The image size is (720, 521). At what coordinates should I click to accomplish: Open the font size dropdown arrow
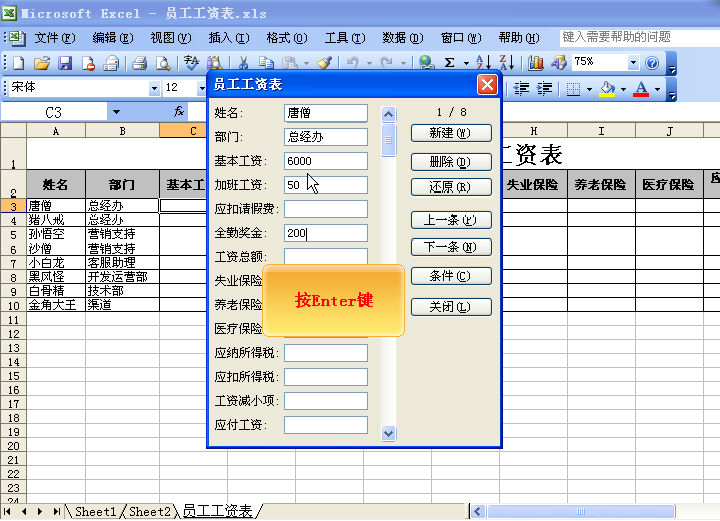click(x=201, y=88)
